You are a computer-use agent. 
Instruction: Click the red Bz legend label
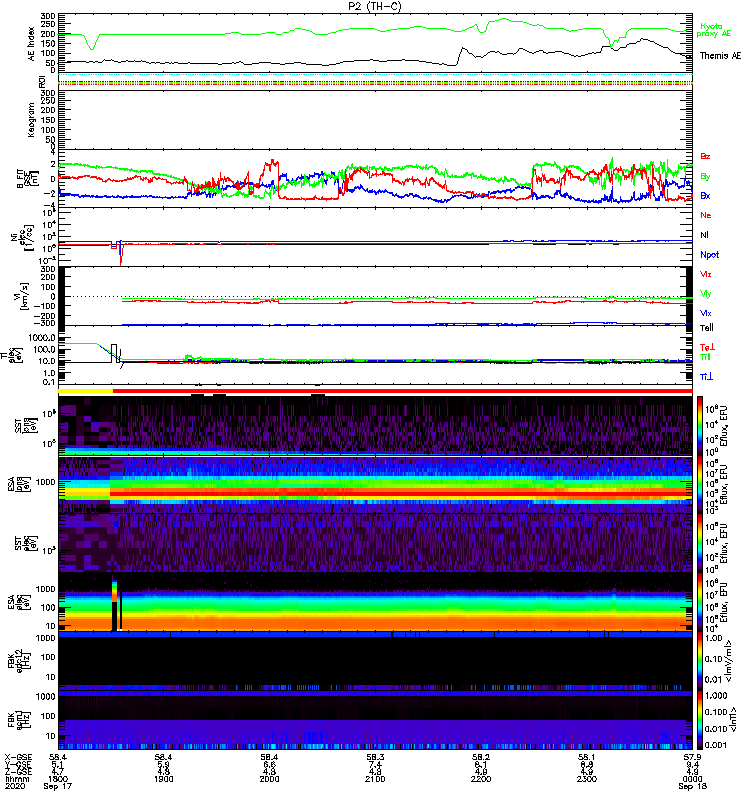(x=705, y=156)
